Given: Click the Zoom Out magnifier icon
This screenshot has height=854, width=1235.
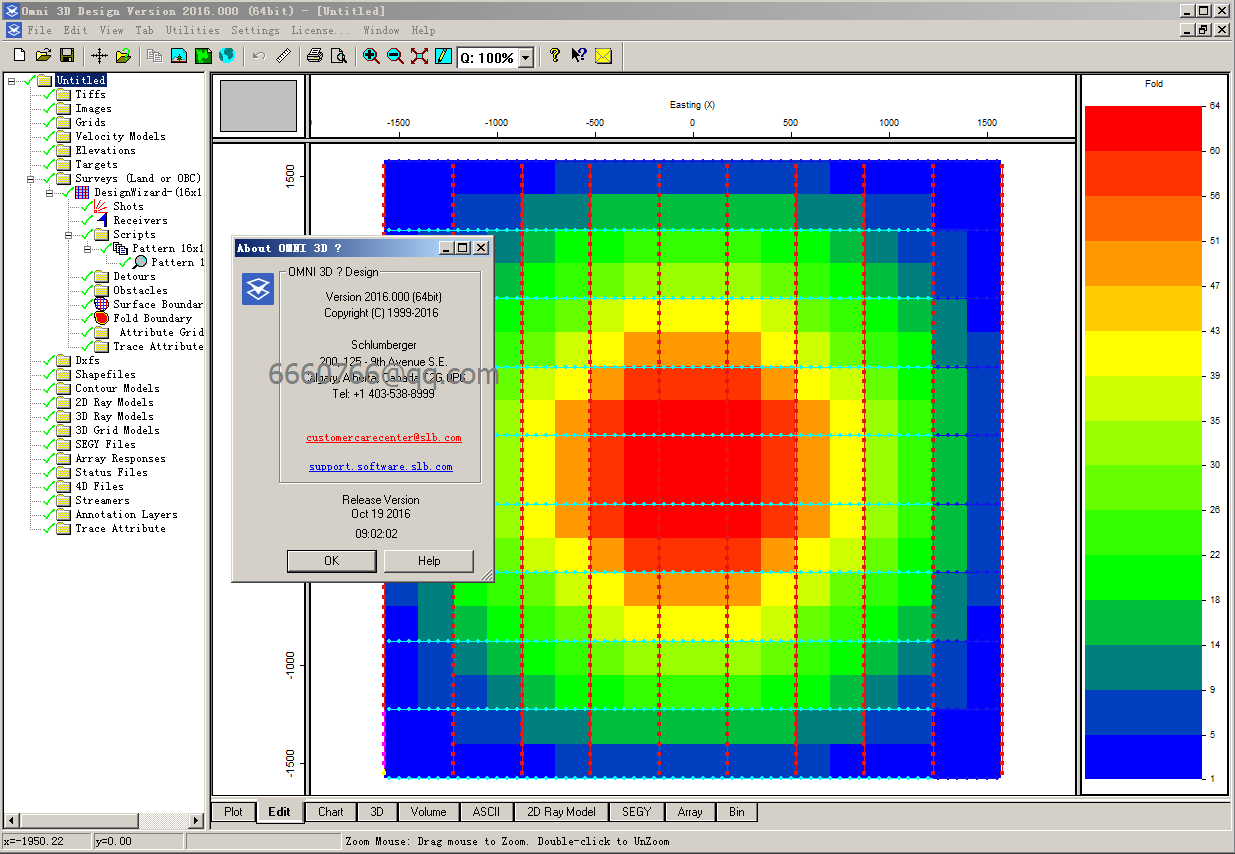Looking at the screenshot, I should [x=395, y=56].
